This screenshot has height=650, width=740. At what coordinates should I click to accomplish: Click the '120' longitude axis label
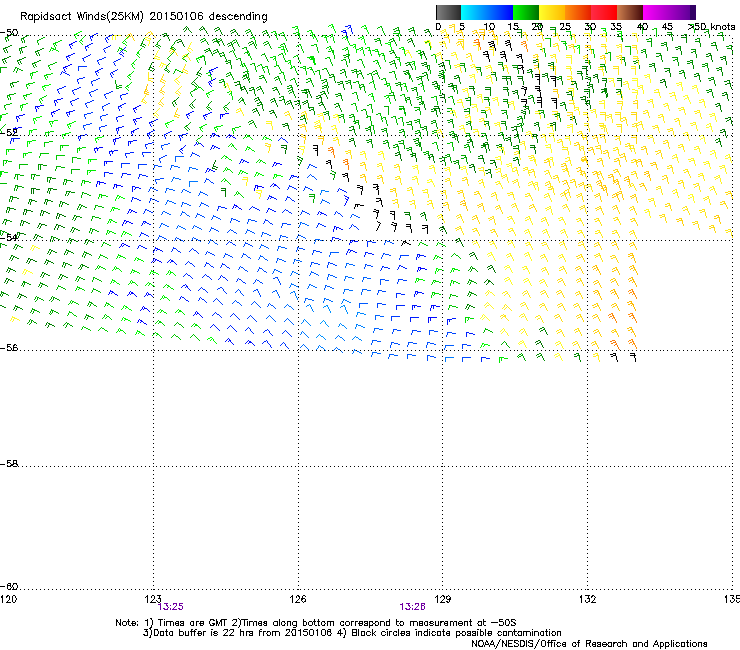click(x=8, y=599)
